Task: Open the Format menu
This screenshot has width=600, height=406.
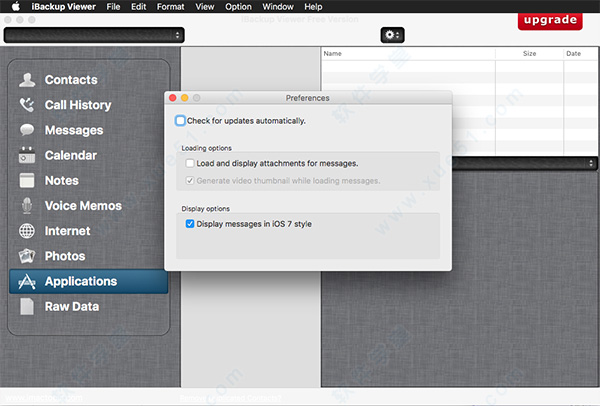Action: (171, 7)
